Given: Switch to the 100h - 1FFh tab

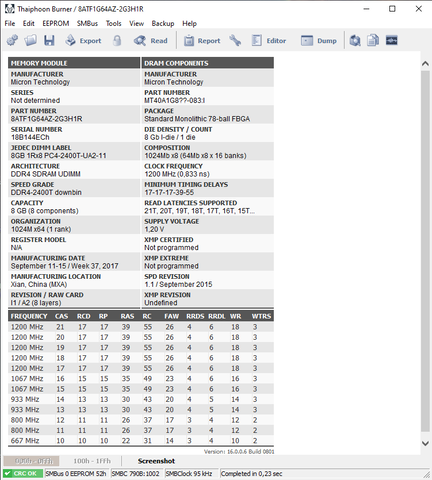Looking at the screenshot, I should (92, 461).
